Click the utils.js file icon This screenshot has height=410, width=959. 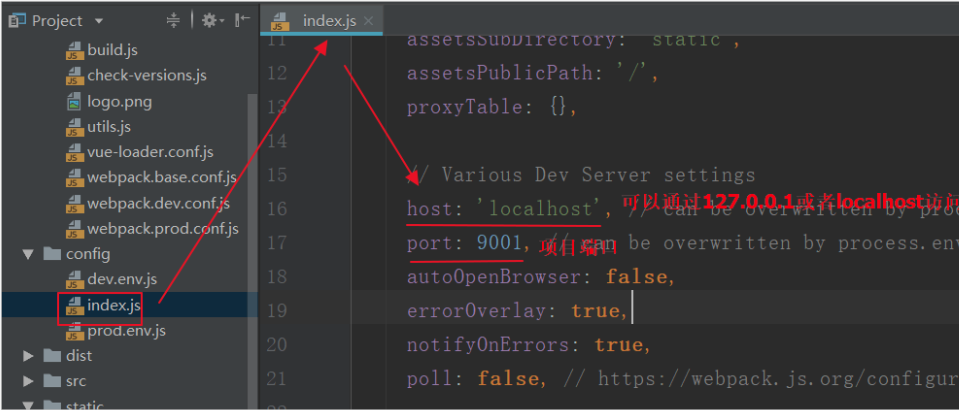[x=74, y=127]
